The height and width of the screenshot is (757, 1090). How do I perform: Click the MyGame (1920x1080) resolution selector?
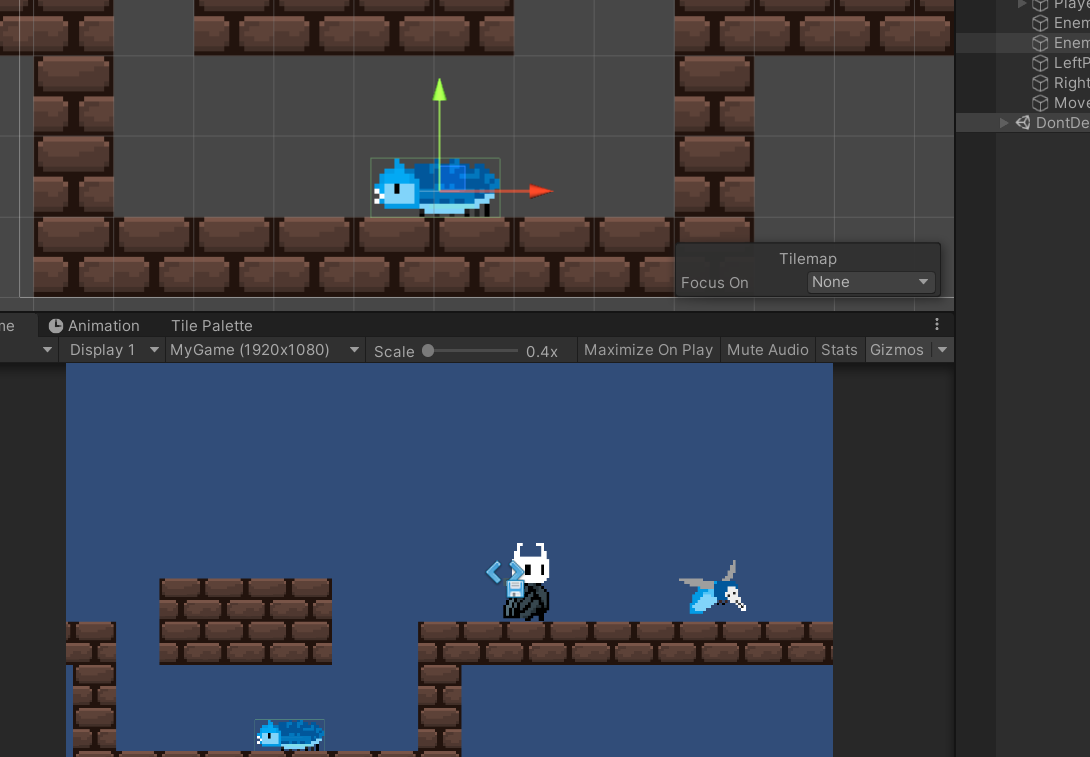tap(252, 350)
